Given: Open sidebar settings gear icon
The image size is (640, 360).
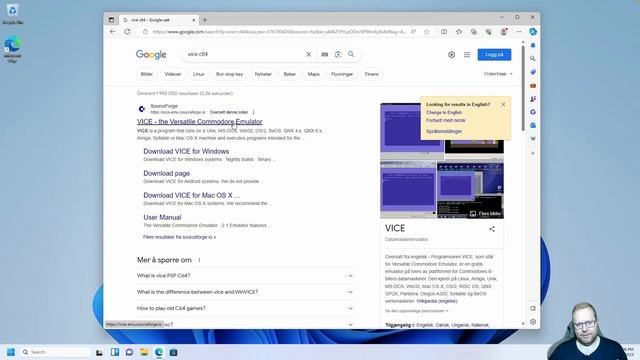Looking at the screenshot, I should click(x=533, y=322).
